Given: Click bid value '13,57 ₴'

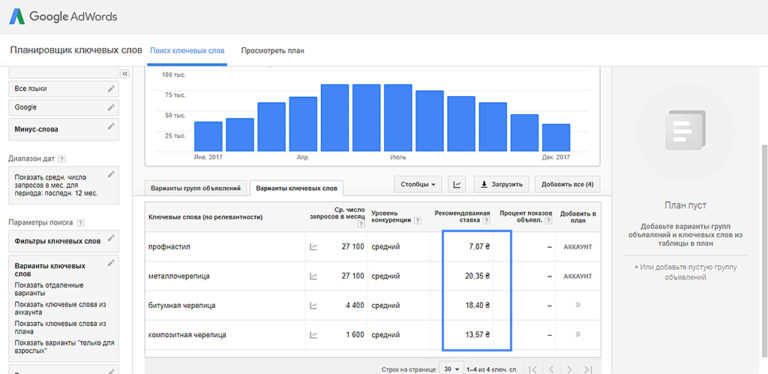Looking at the screenshot, I should click(477, 335).
